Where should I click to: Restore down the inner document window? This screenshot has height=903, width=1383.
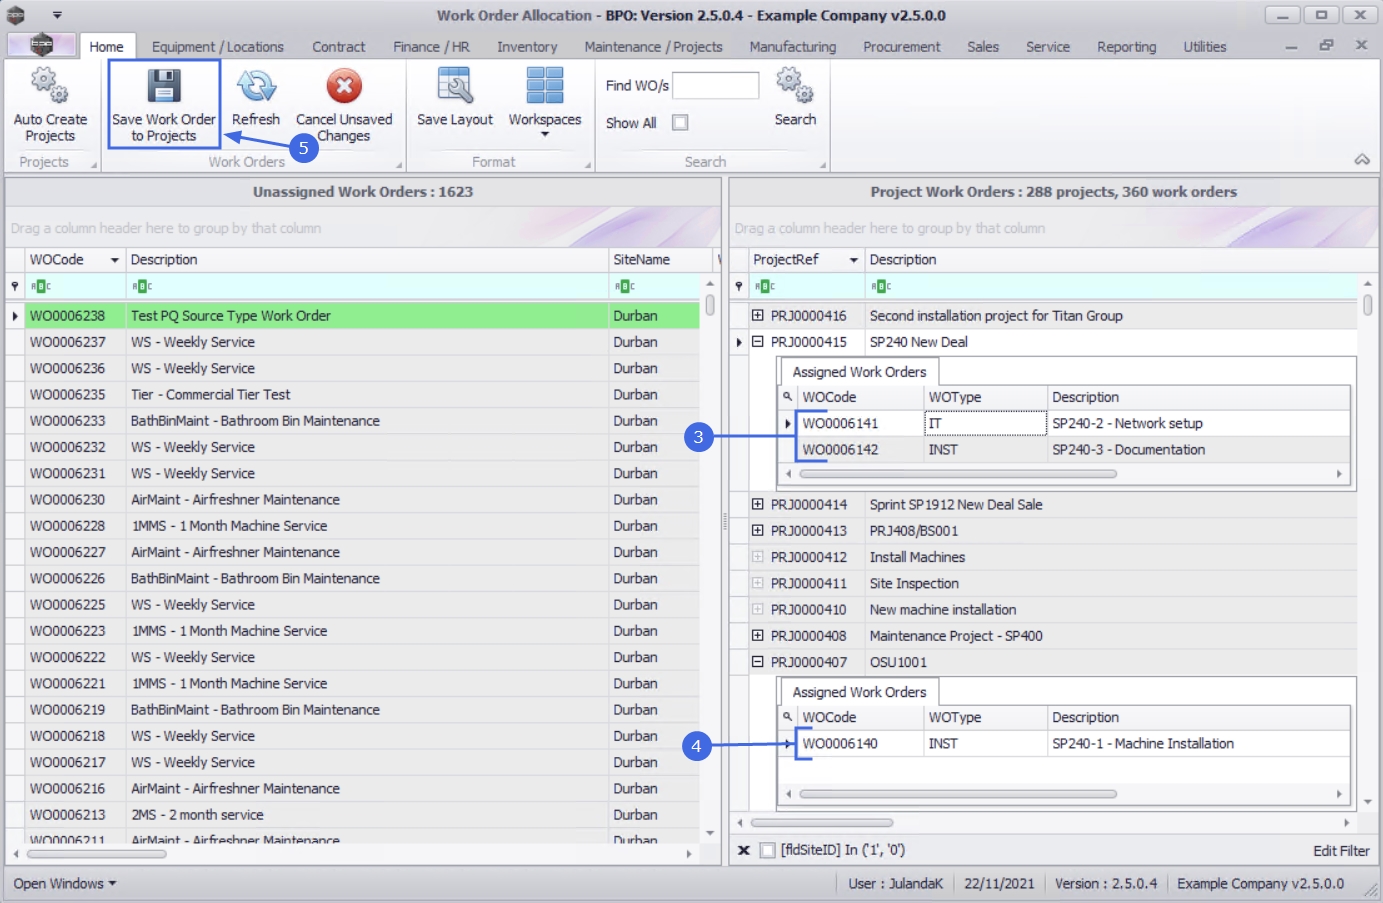pos(1326,45)
